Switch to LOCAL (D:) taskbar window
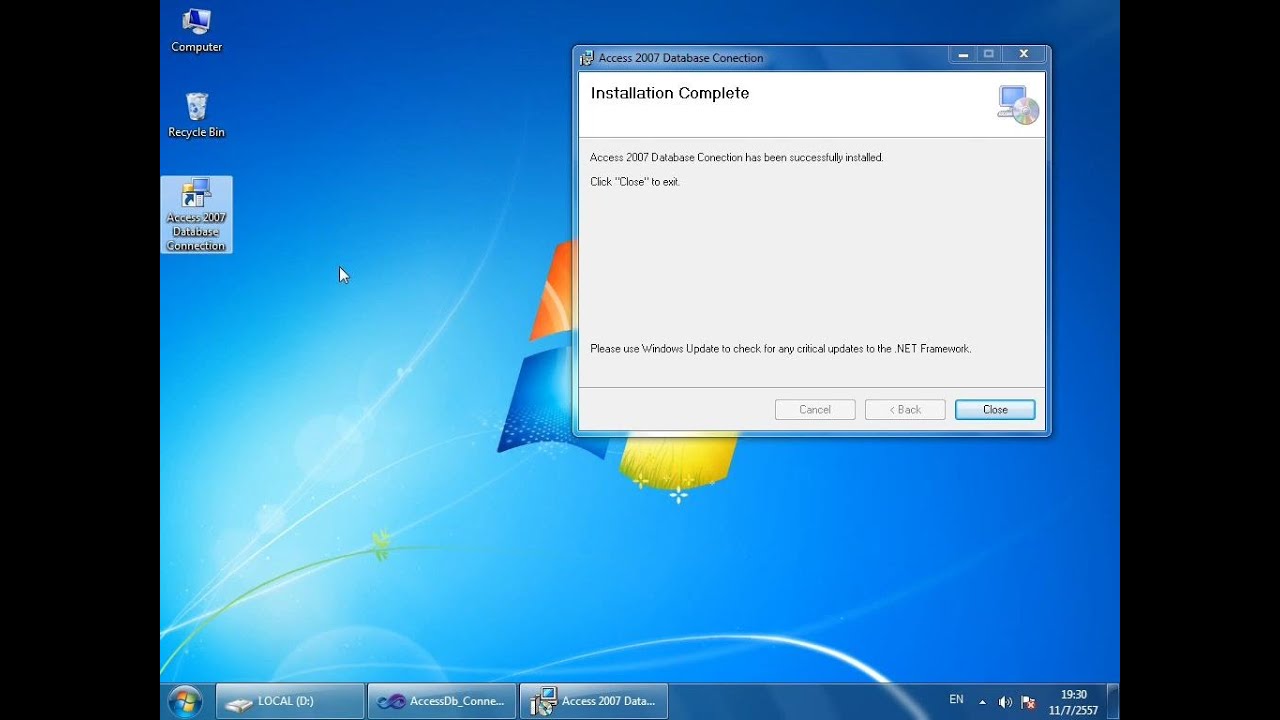1280x720 pixels. point(290,701)
